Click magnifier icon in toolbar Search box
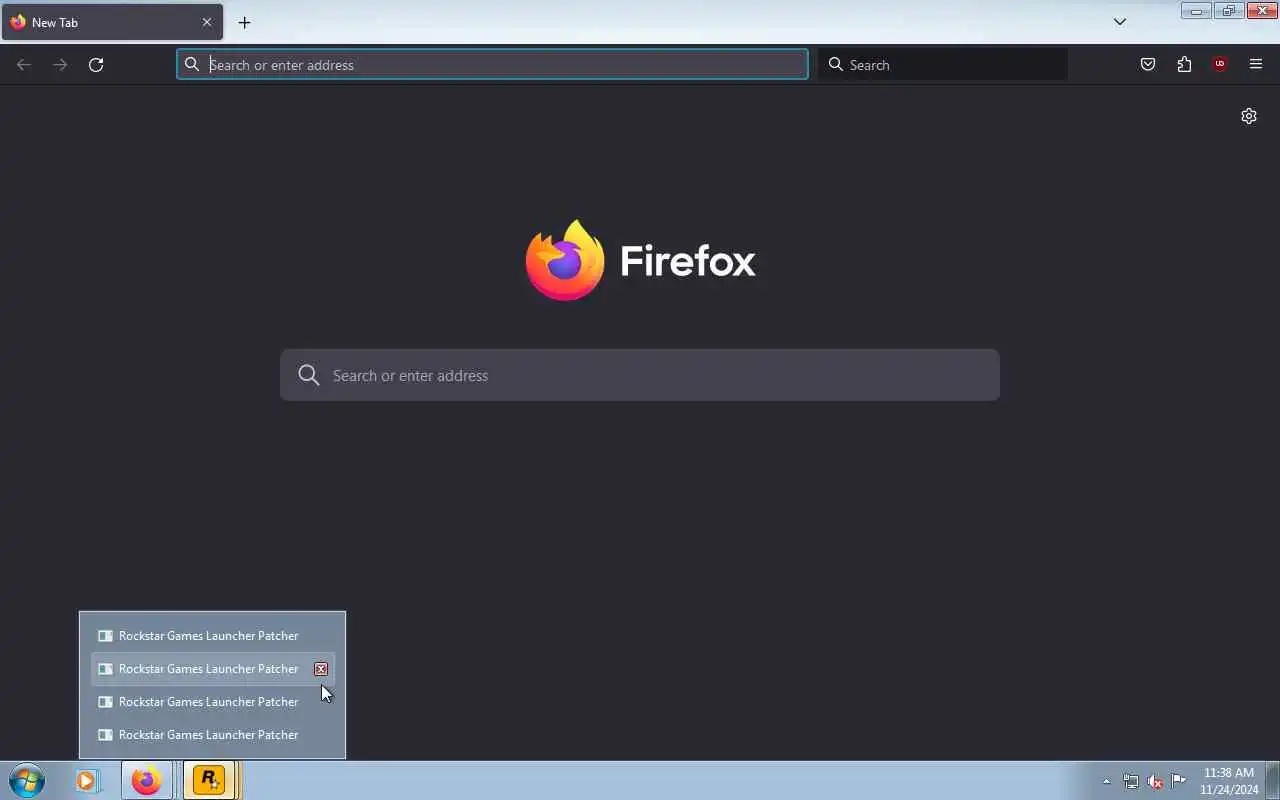1280x800 pixels. coord(836,65)
